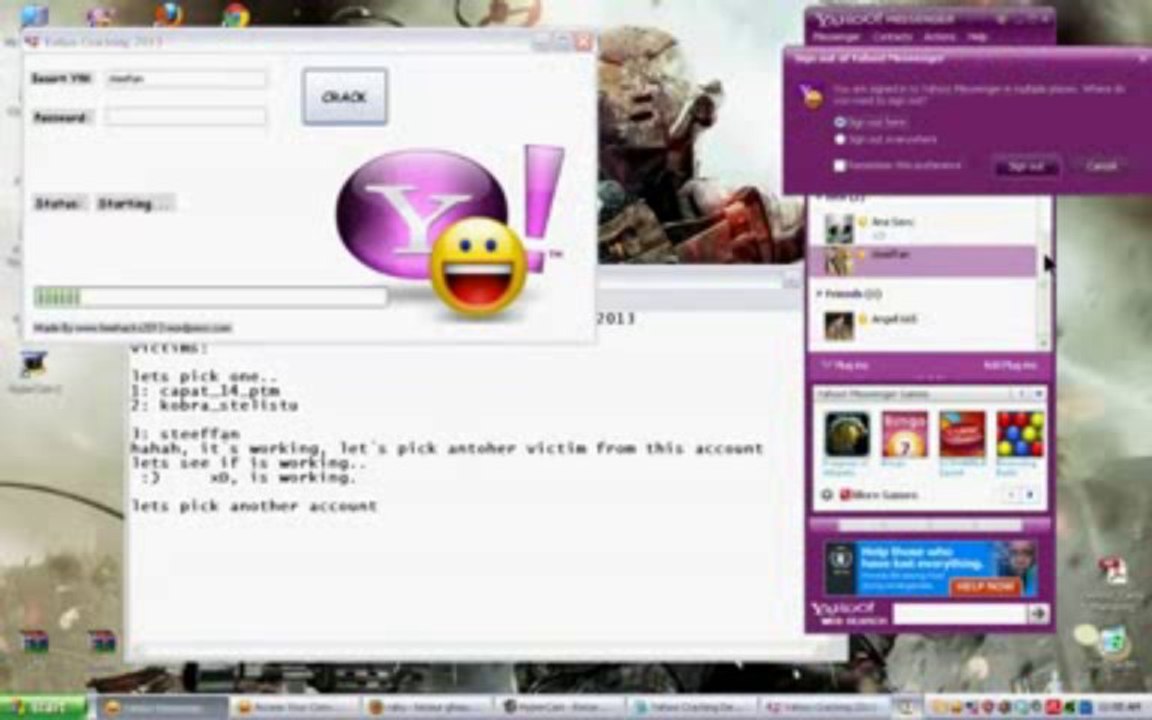Click Cancel in the sign out dialog
The height and width of the screenshot is (720, 1152).
click(x=1101, y=166)
